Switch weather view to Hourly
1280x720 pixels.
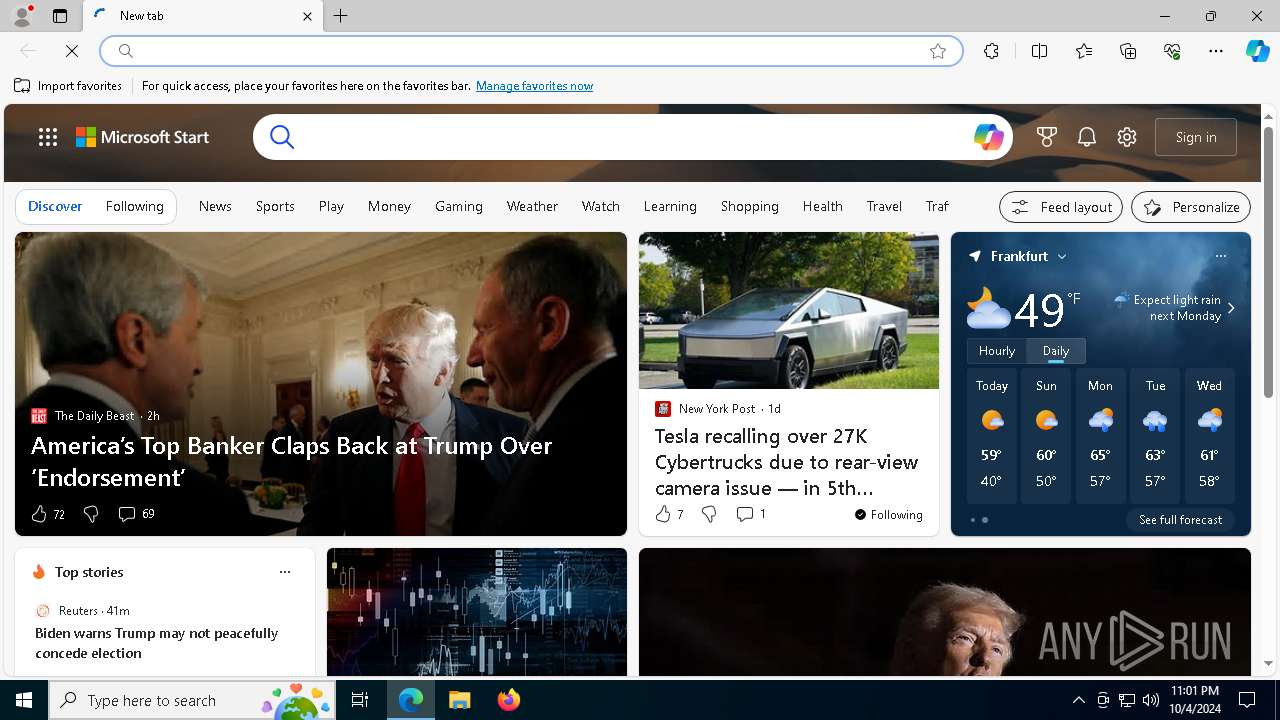997,351
